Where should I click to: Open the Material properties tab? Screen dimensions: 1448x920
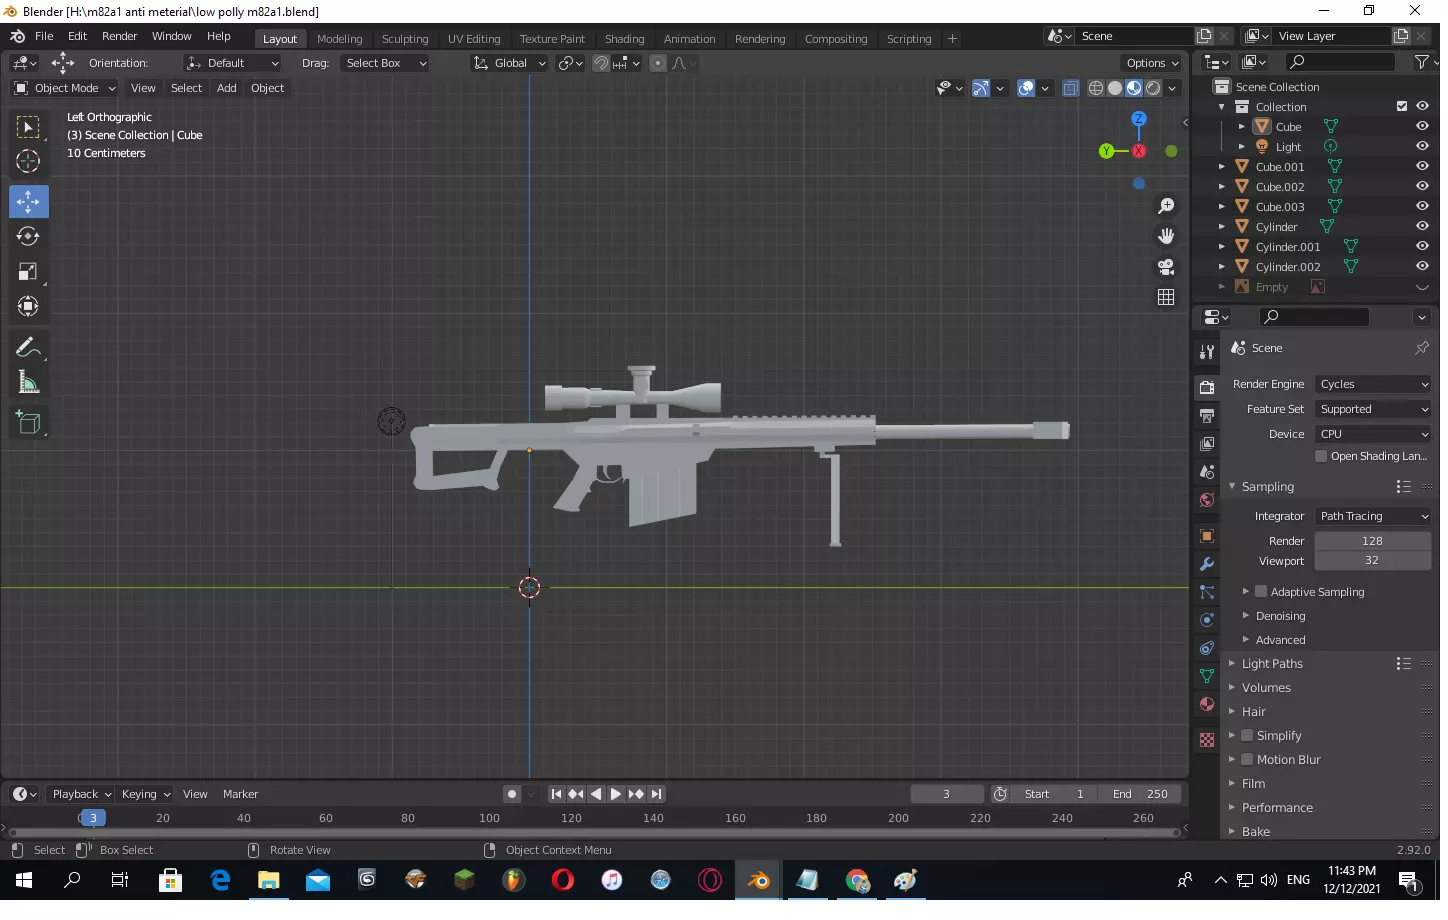[1207, 705]
